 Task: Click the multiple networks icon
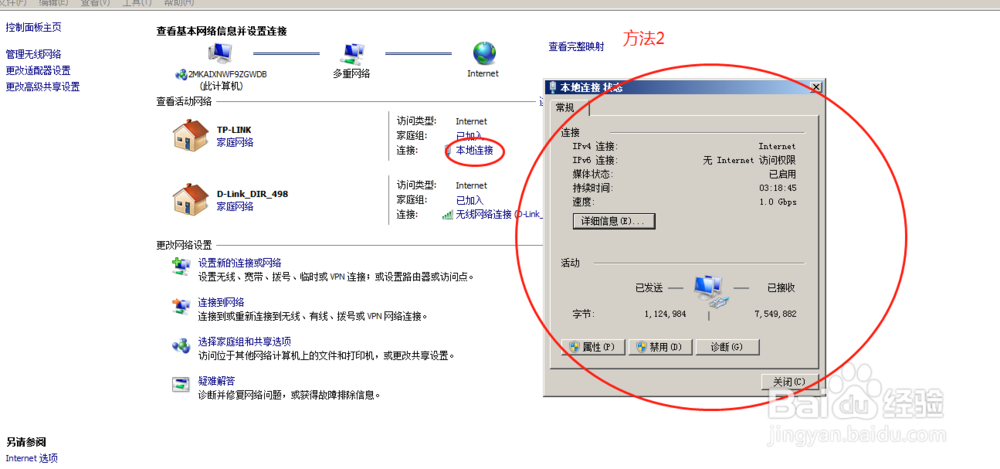point(352,54)
